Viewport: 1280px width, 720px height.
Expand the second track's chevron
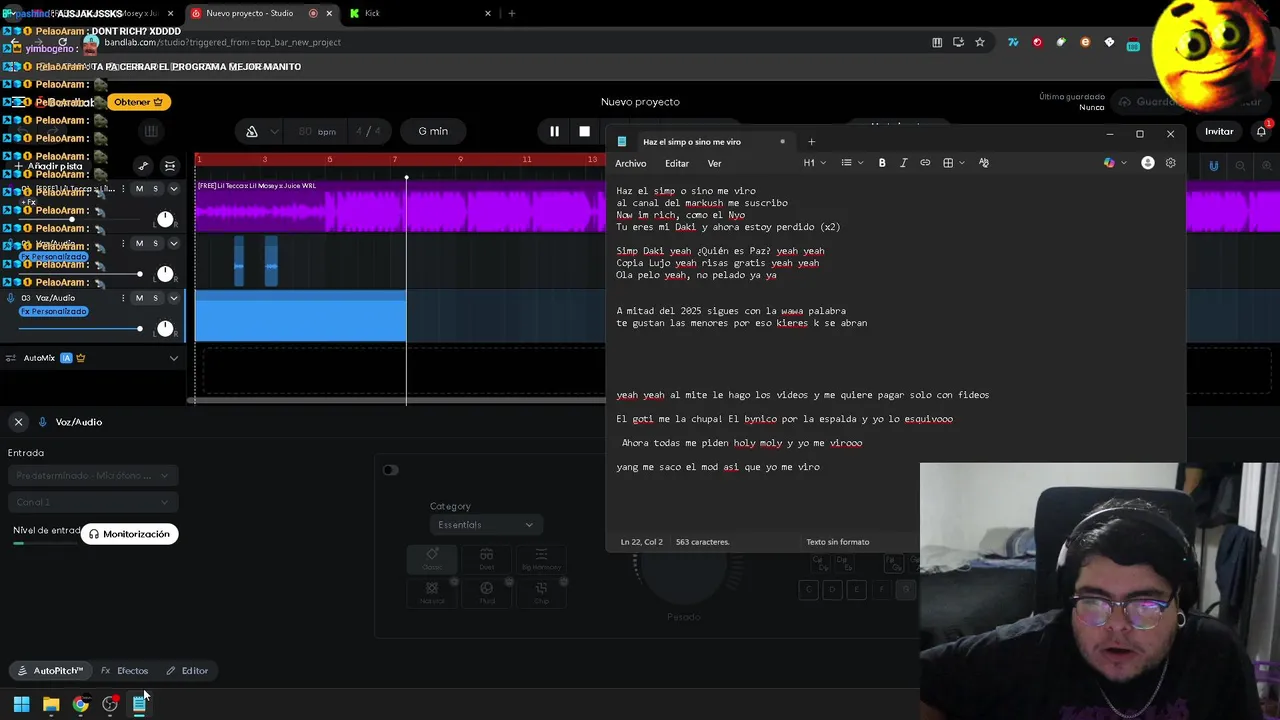[x=173, y=244]
